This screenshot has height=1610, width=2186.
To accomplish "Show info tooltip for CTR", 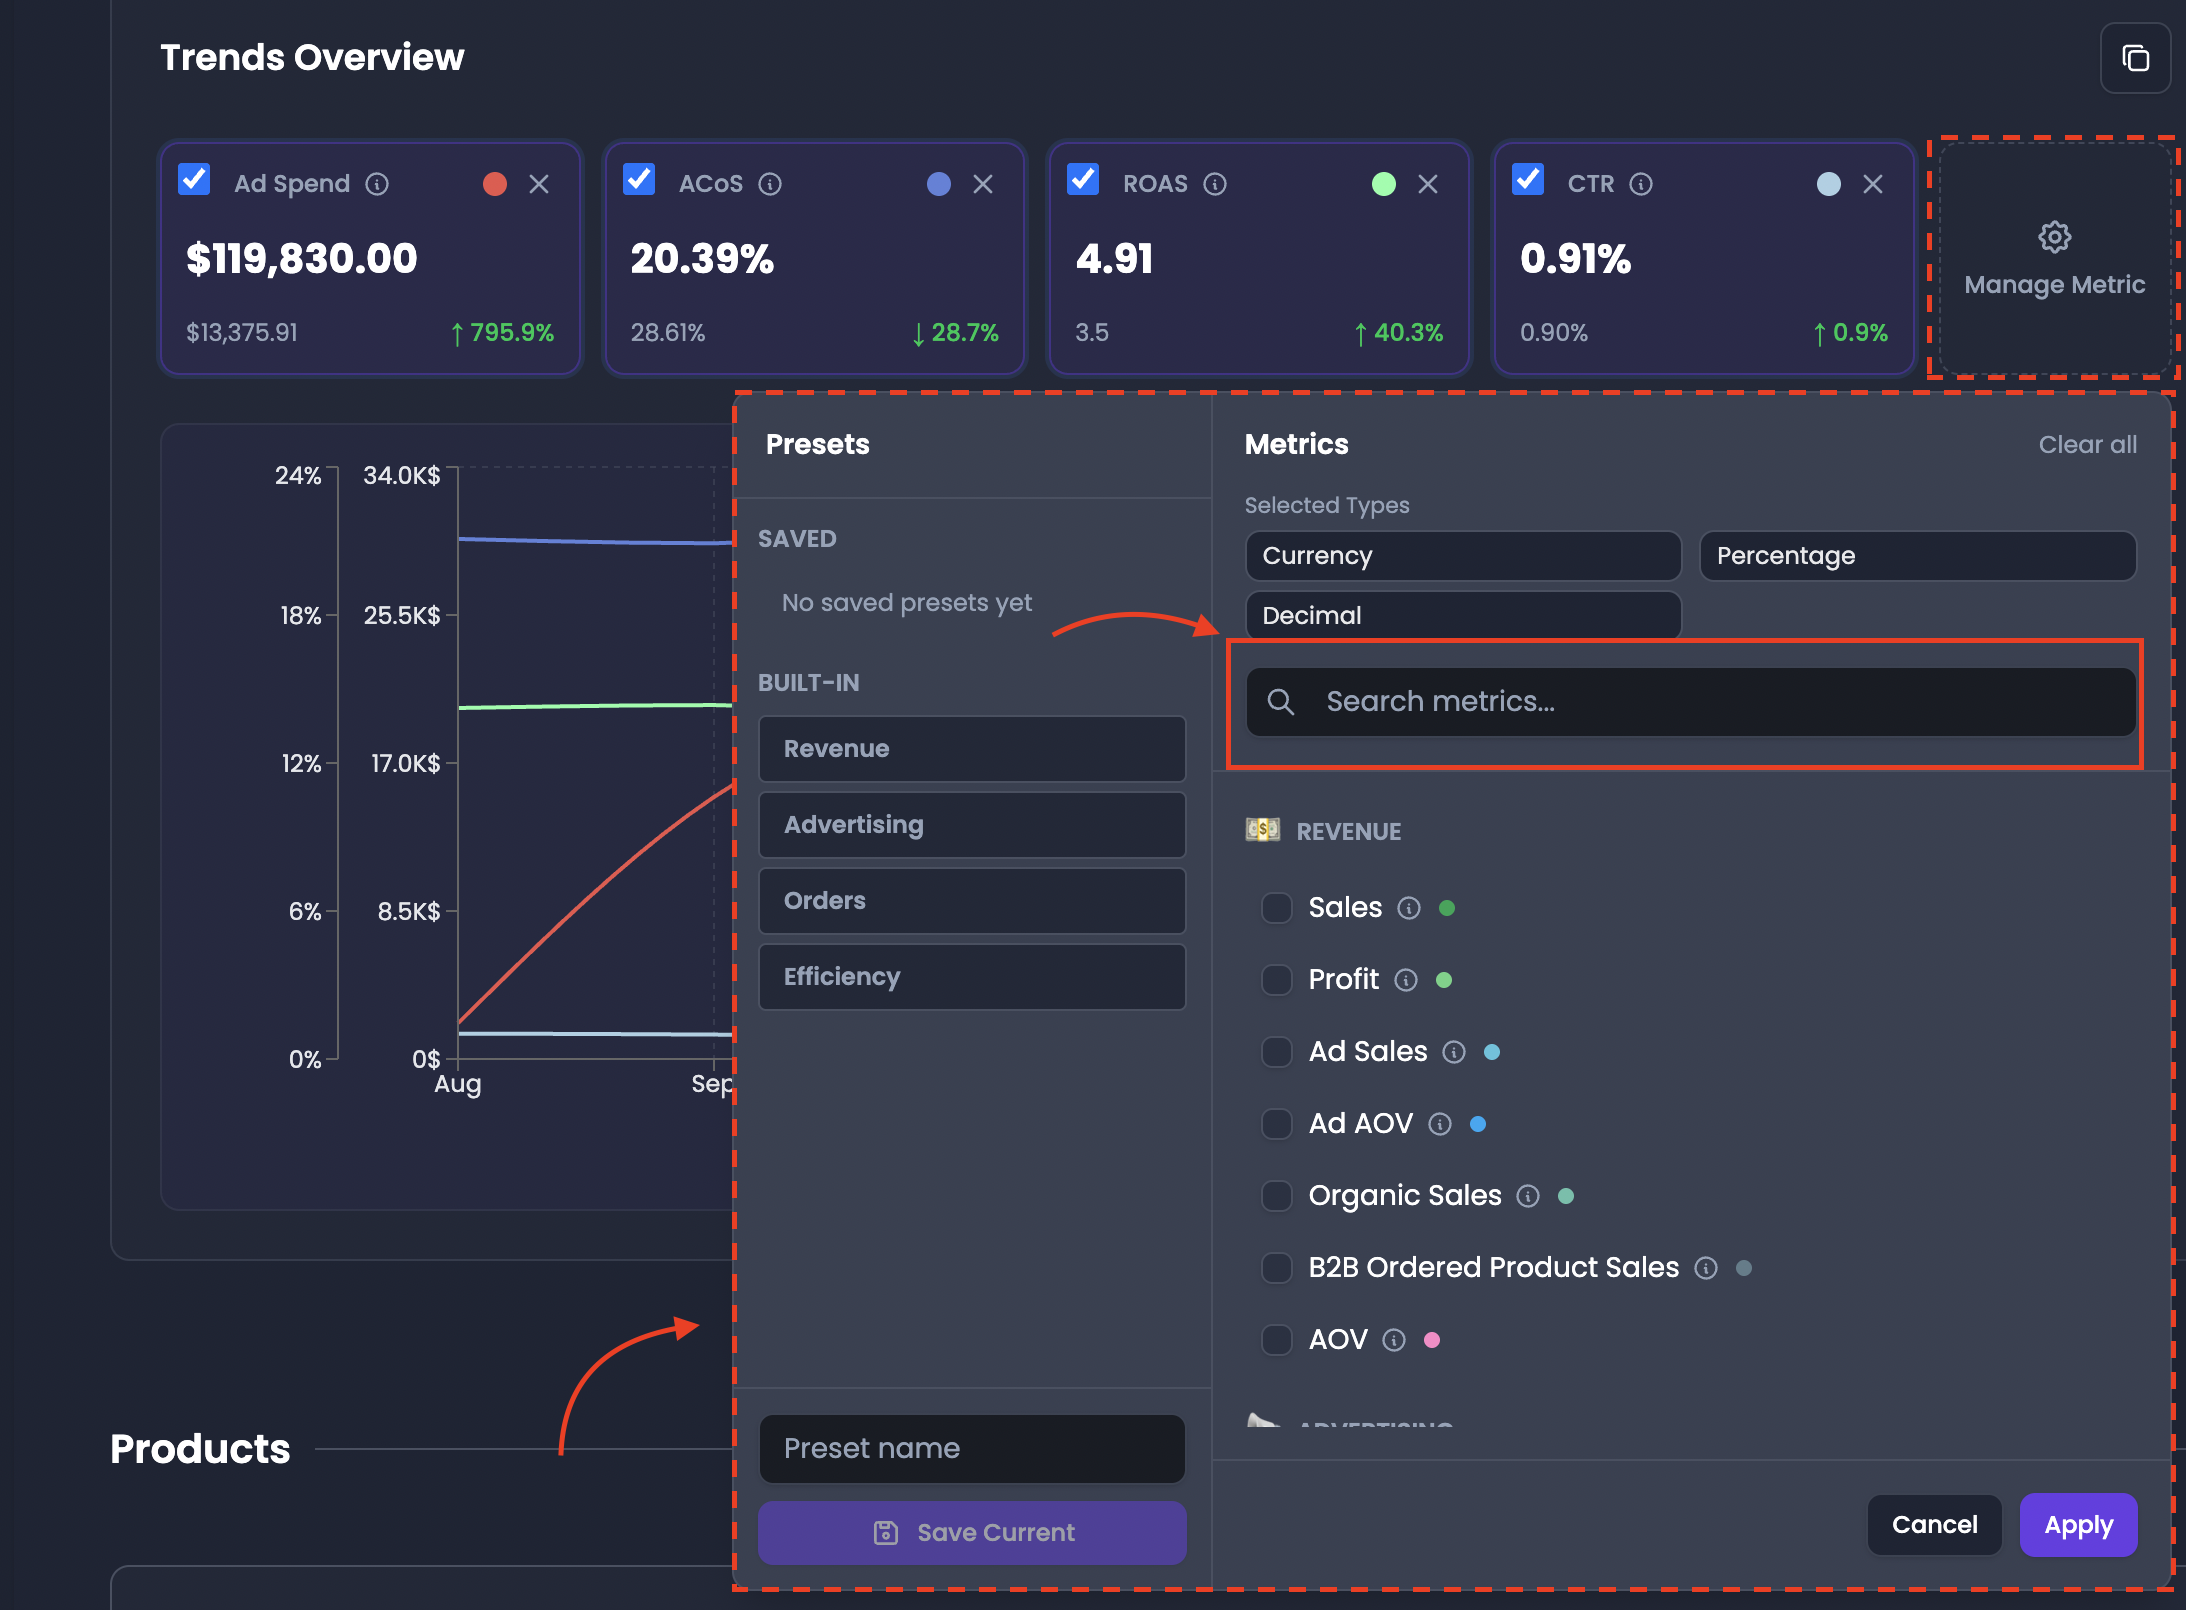I will point(1641,184).
